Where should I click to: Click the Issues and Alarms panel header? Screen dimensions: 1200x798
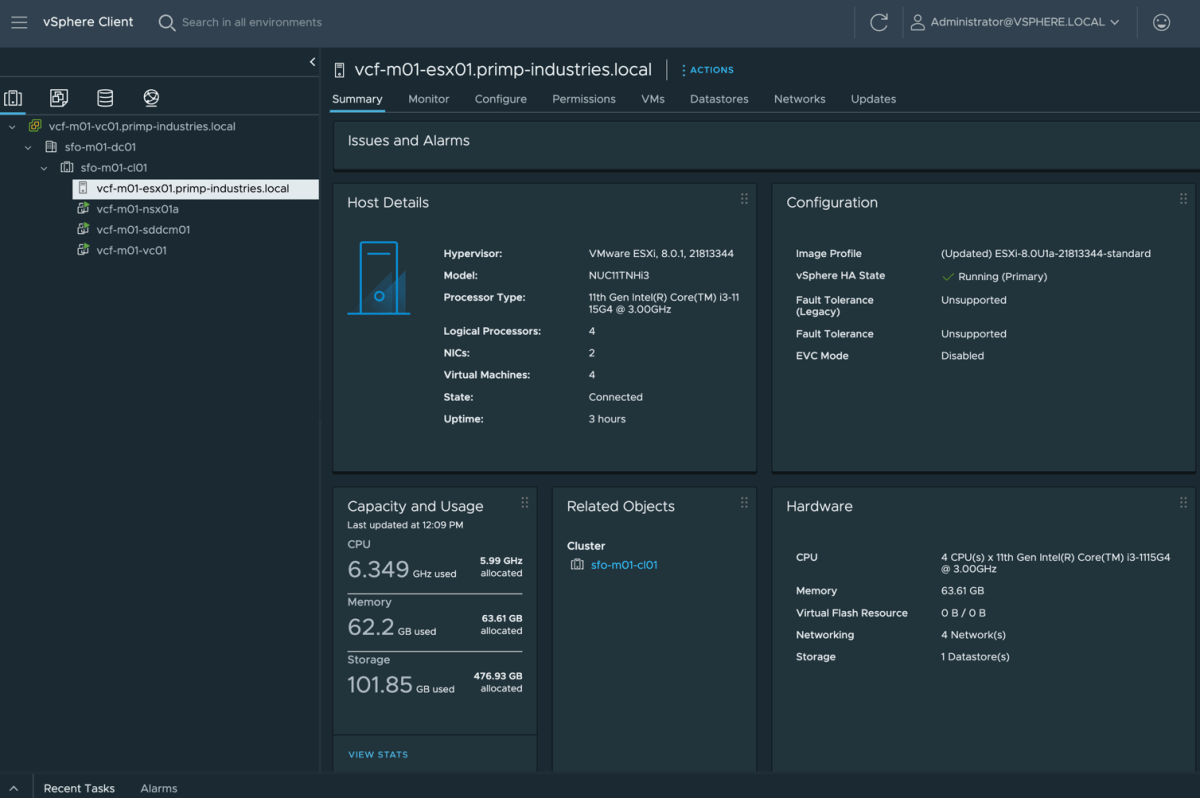408,141
